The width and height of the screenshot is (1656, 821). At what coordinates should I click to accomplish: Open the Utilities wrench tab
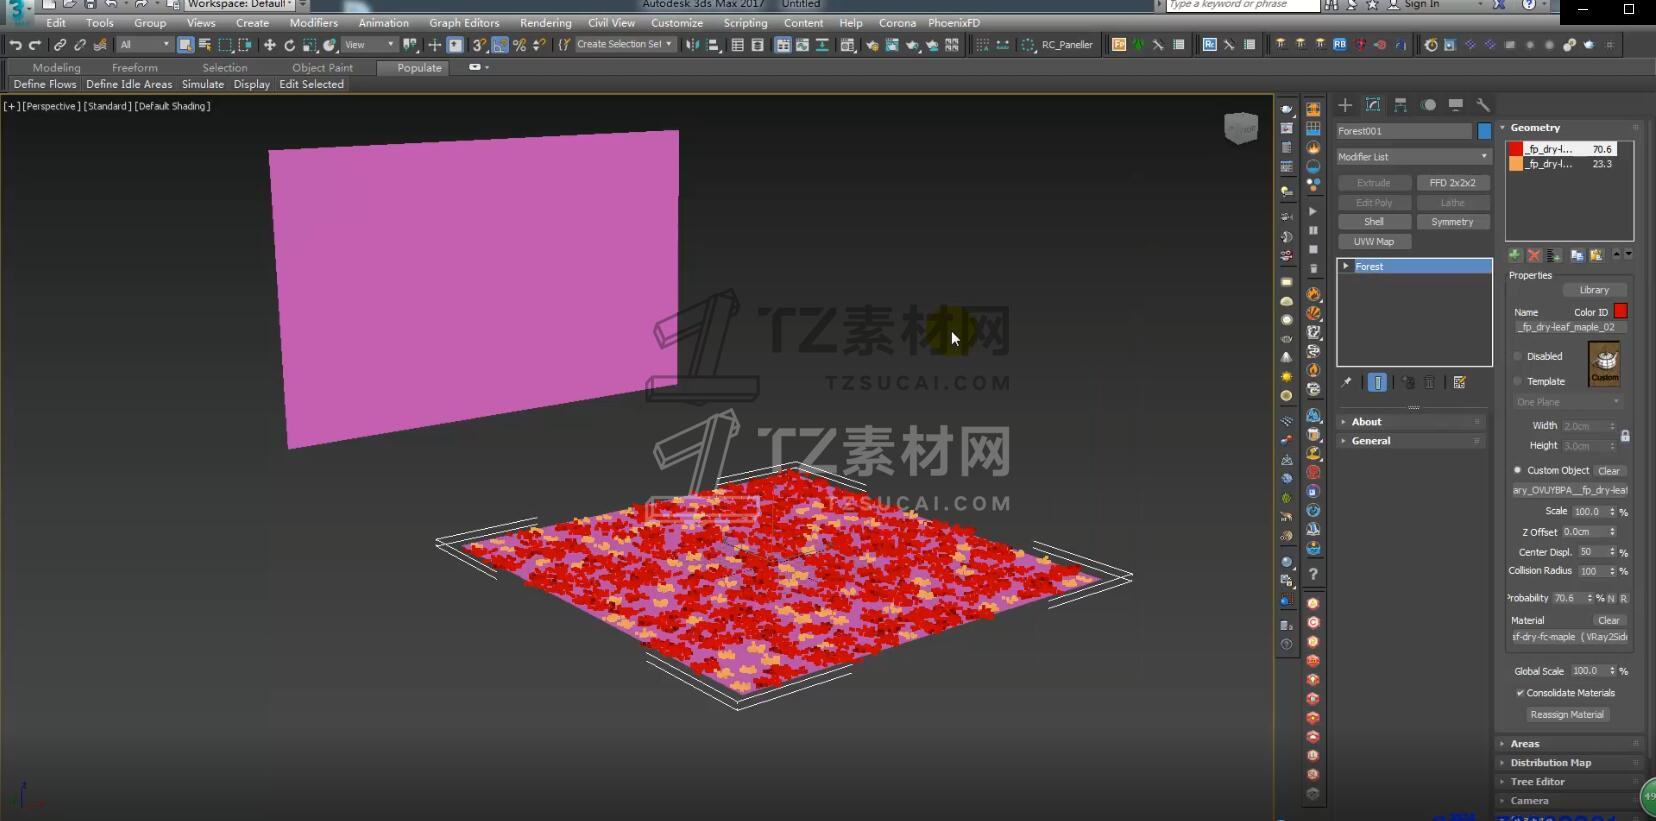pyautogui.click(x=1483, y=105)
